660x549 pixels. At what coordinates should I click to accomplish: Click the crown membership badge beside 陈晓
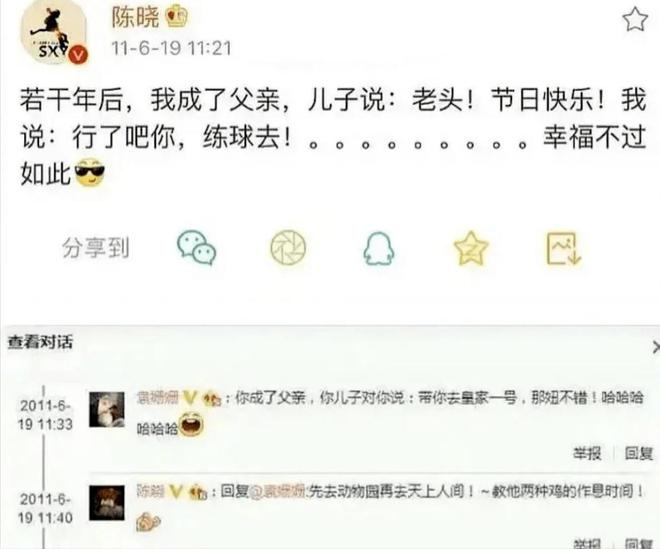[x=176, y=17]
